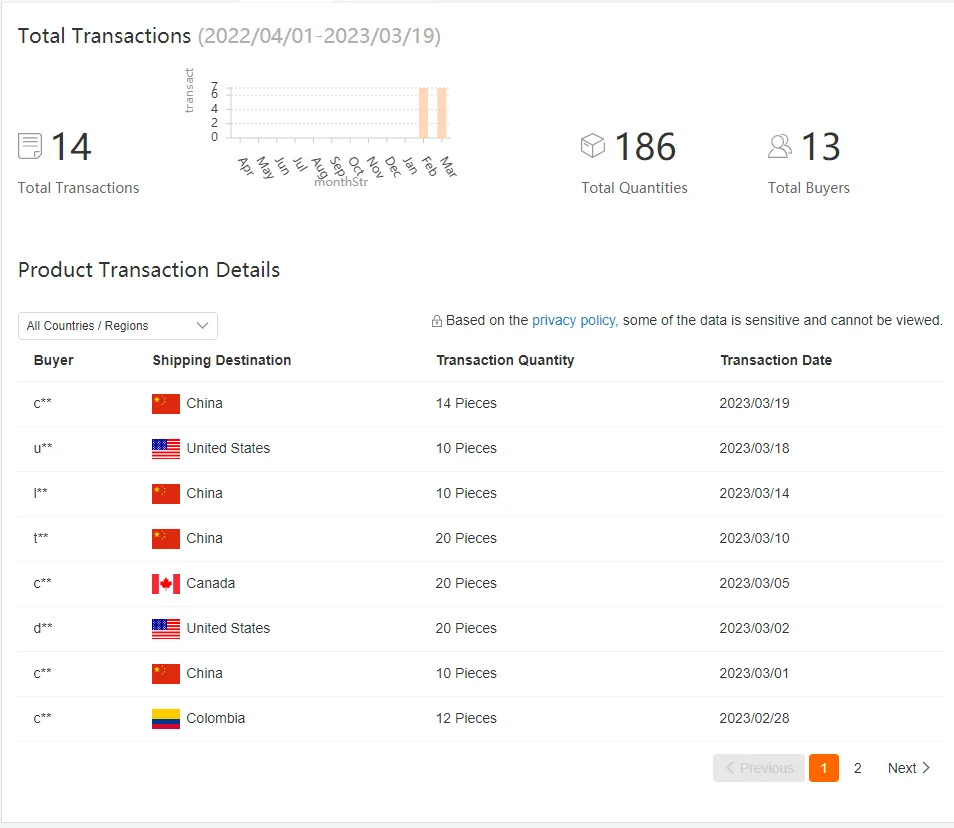This screenshot has width=954, height=828.
Task: Click the Shipping Destination column header
Action: pyautogui.click(x=221, y=360)
